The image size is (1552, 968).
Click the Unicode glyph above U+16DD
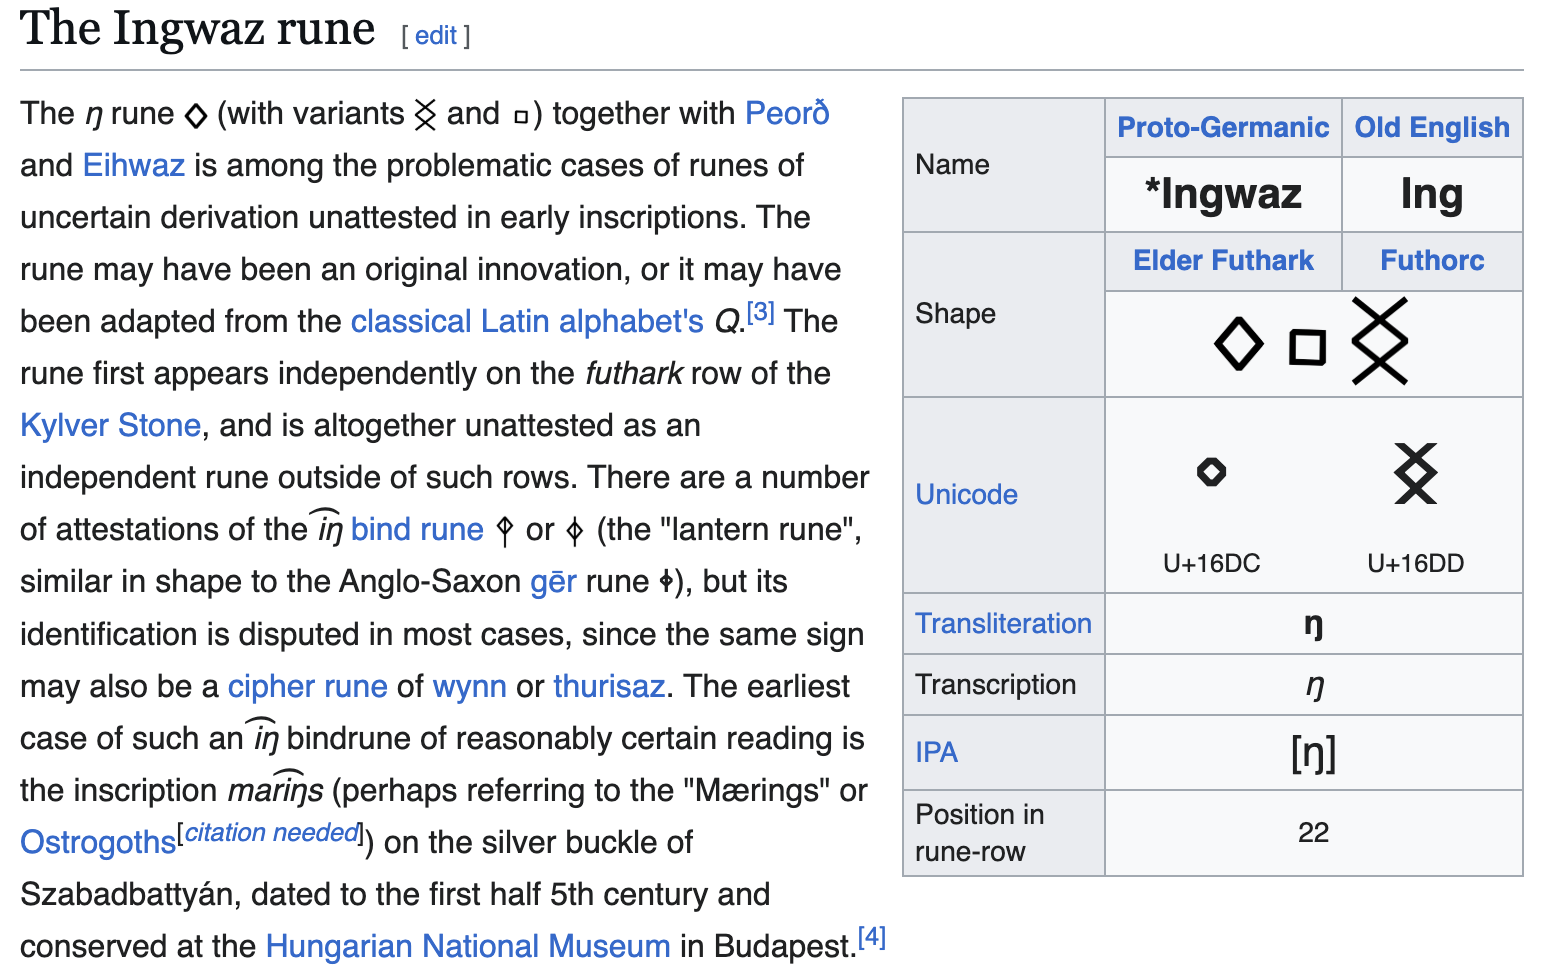click(x=1415, y=473)
